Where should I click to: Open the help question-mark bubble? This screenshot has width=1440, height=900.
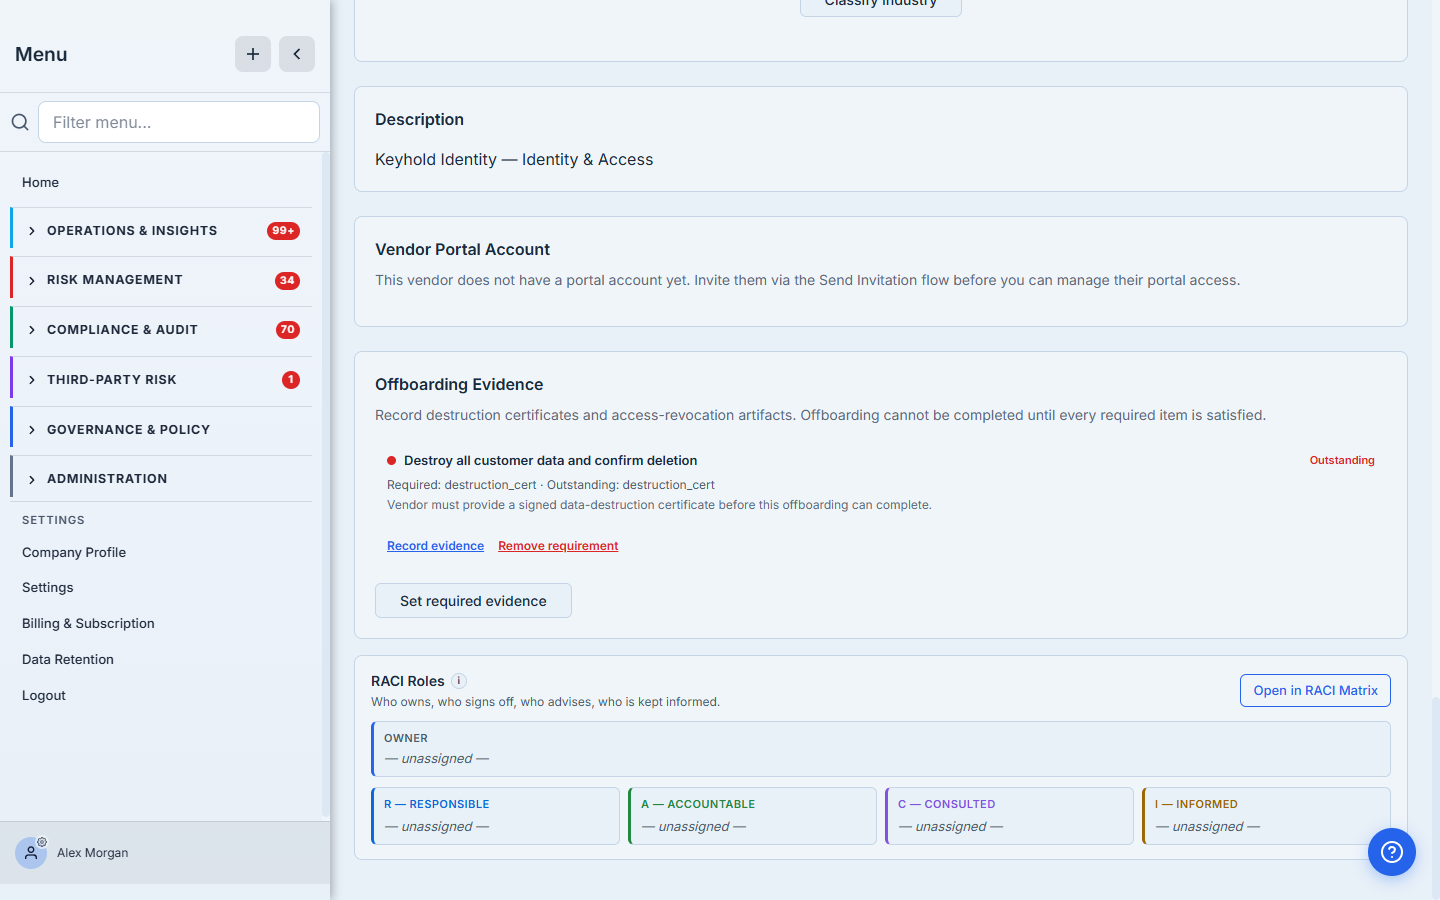pyautogui.click(x=1392, y=852)
